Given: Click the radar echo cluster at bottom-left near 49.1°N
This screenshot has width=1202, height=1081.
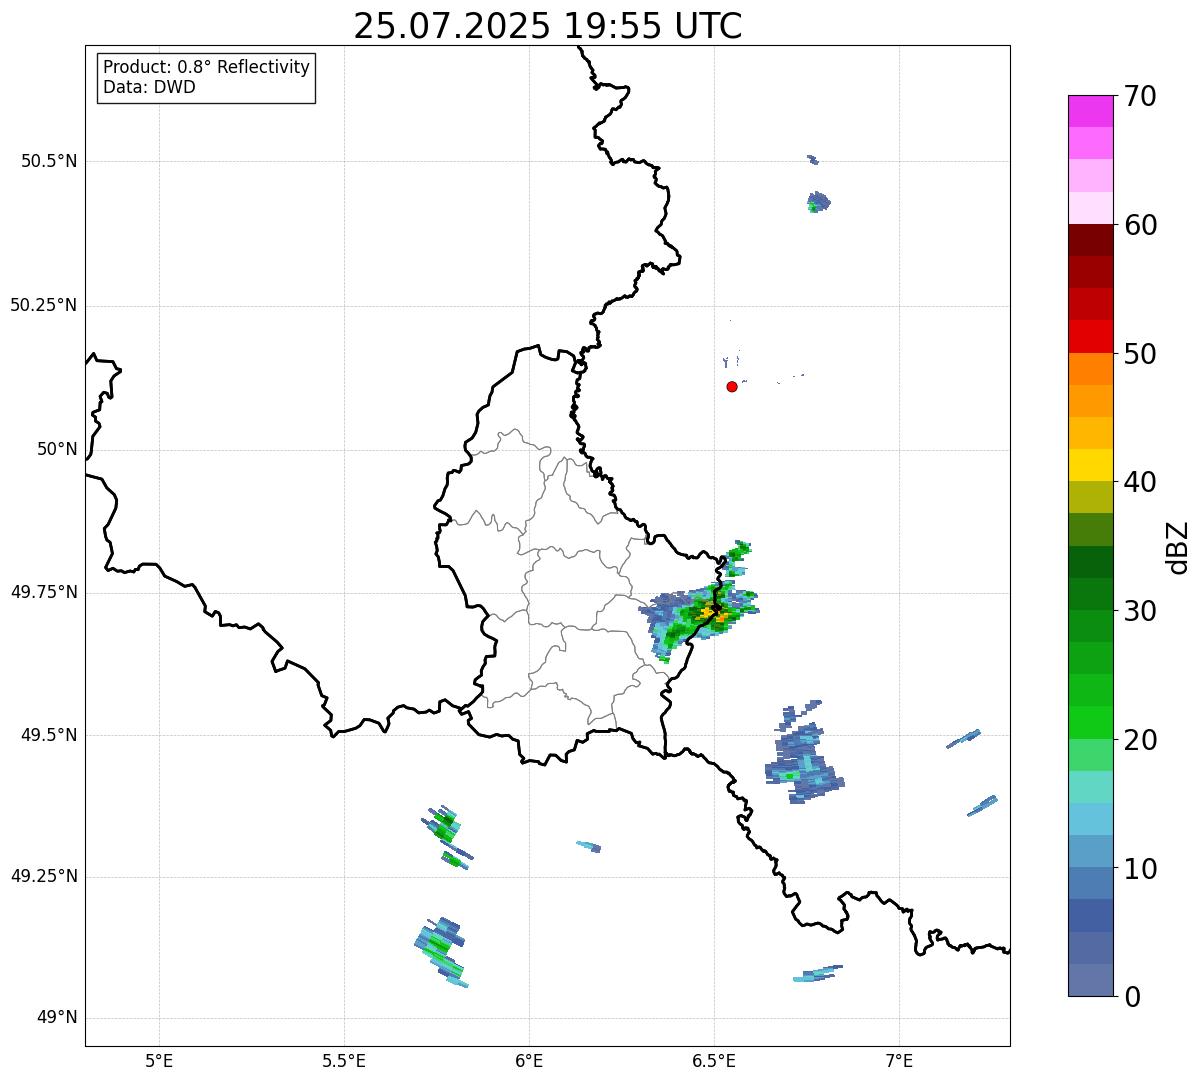Looking at the screenshot, I should pos(441,952).
